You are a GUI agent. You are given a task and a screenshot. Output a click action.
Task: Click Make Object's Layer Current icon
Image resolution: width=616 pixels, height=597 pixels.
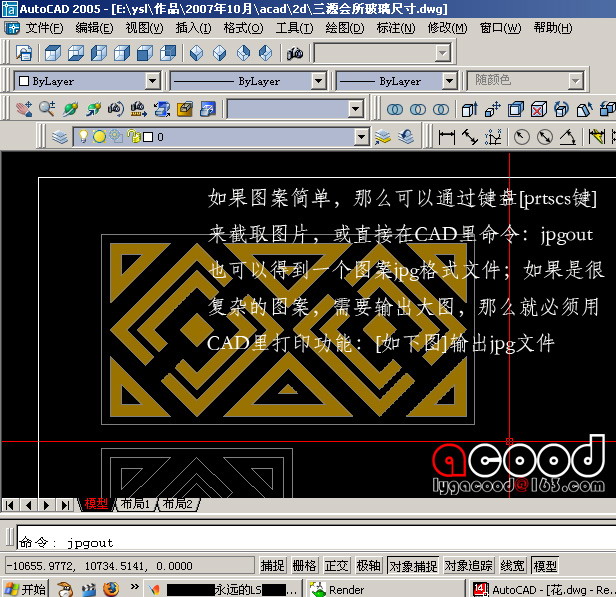[383, 137]
